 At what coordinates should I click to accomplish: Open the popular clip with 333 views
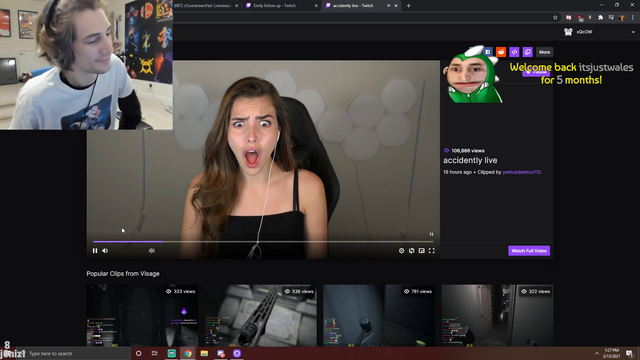tap(142, 316)
